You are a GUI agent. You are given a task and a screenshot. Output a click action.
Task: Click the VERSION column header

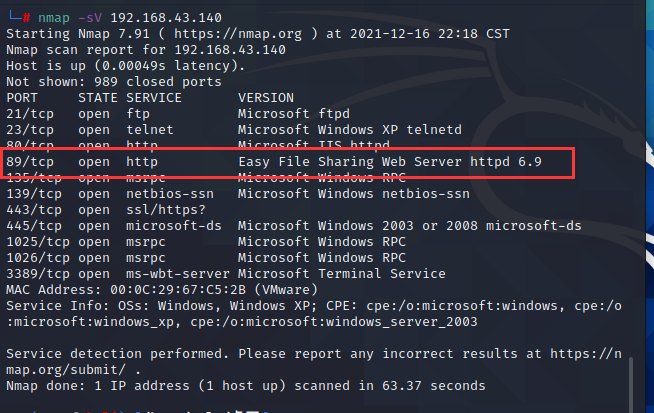[266, 97]
